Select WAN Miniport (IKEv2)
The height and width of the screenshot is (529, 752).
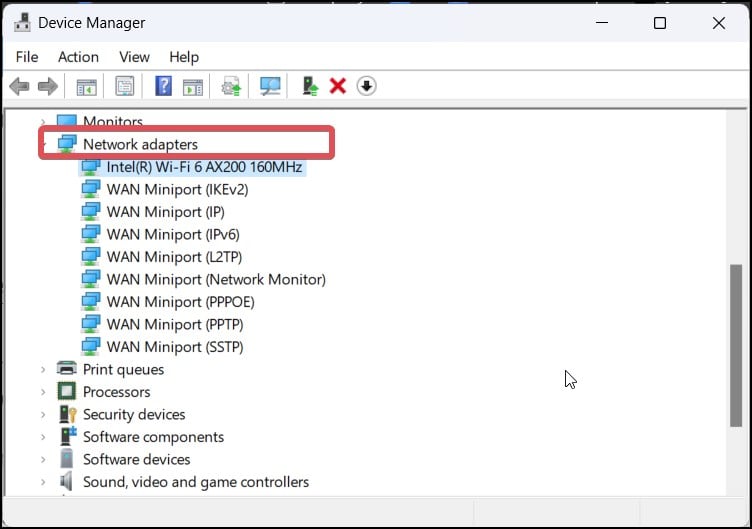point(177,189)
